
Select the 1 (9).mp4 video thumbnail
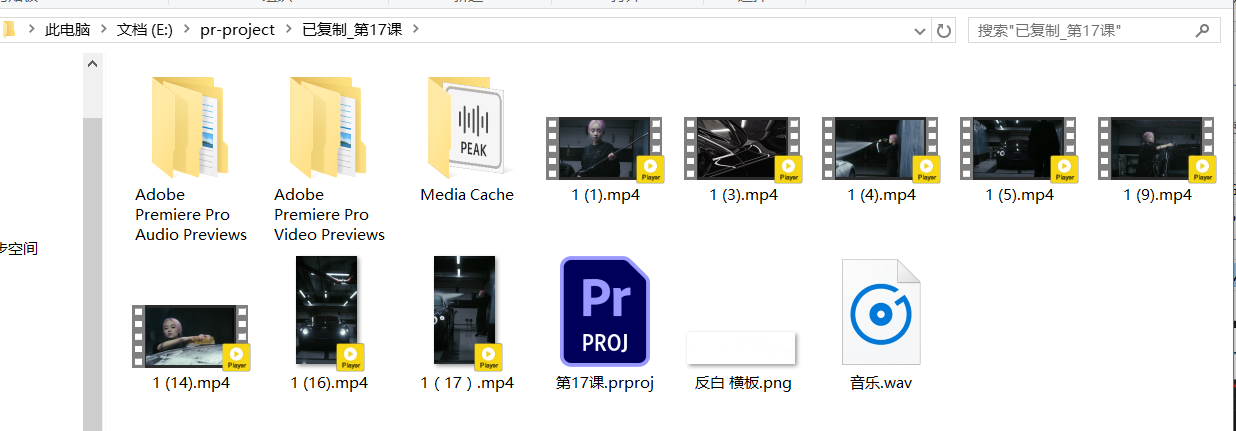tap(1157, 148)
